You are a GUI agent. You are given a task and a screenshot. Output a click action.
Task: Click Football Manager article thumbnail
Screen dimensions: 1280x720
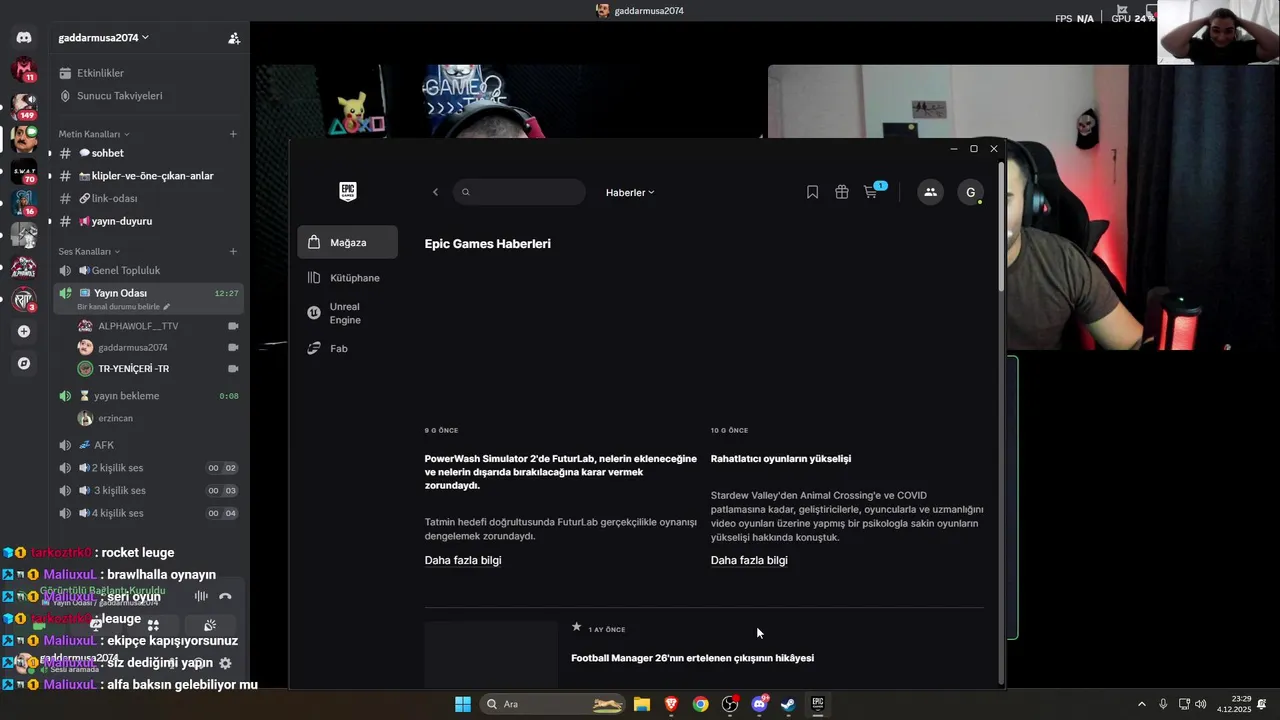[x=491, y=655]
